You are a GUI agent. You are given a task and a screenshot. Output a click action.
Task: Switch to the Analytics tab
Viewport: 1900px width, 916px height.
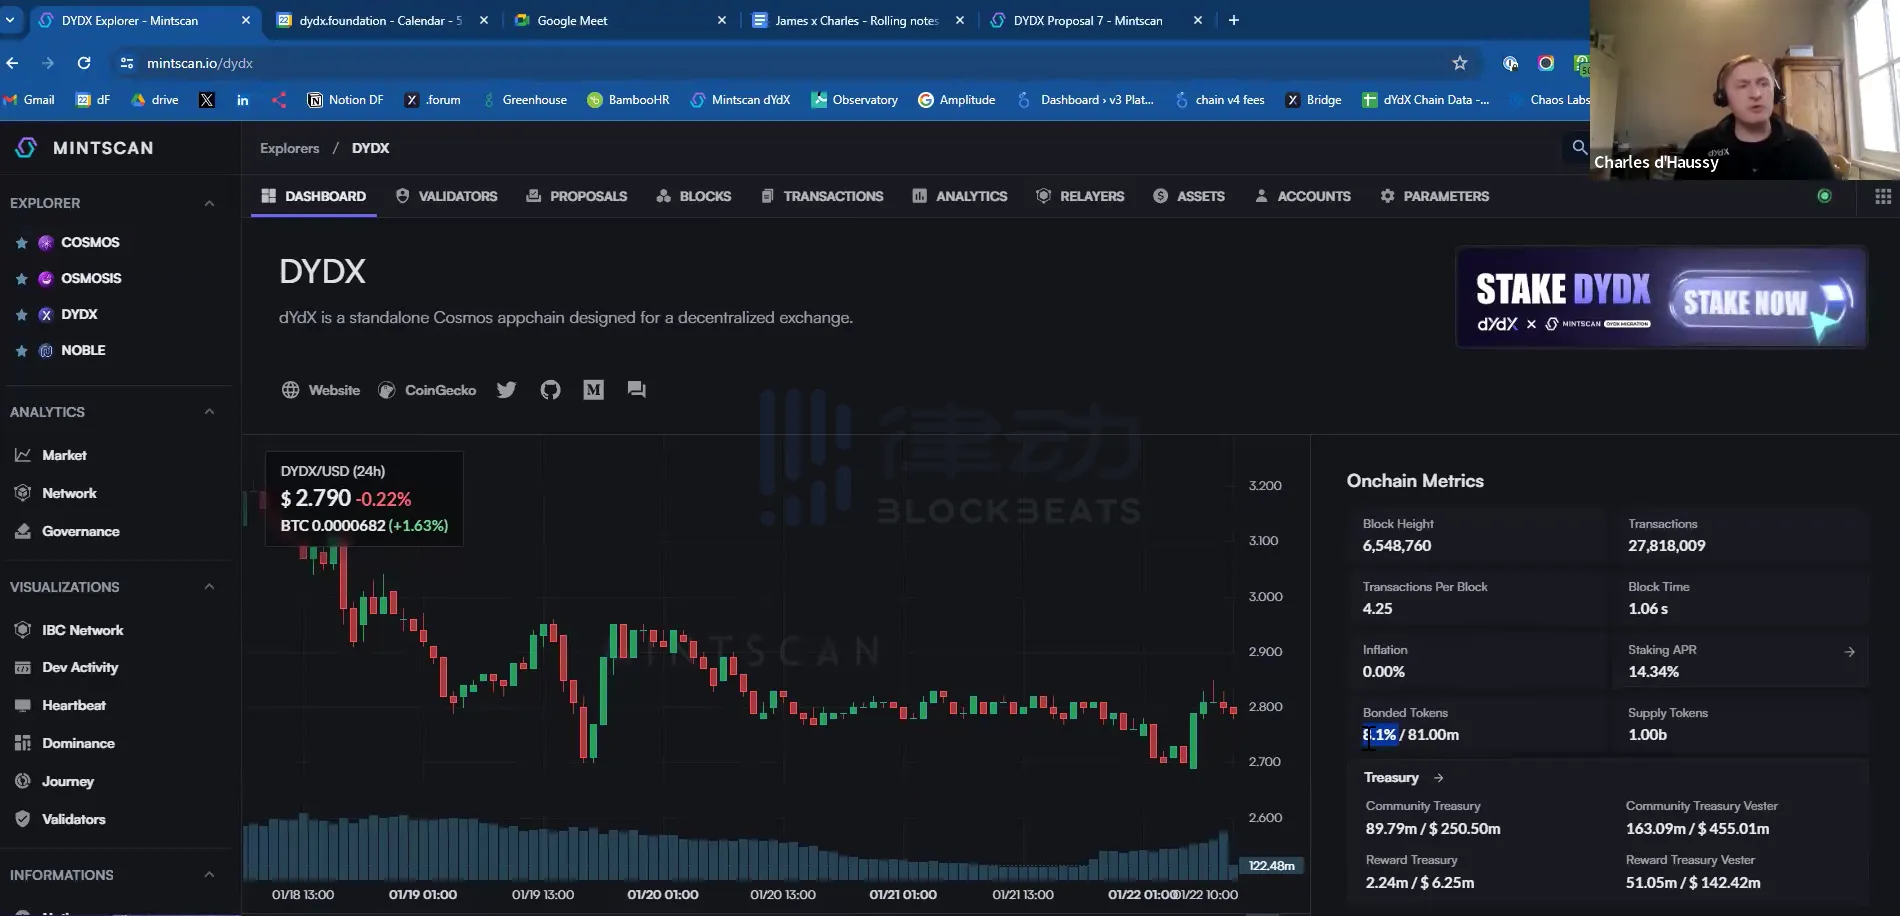coord(960,196)
